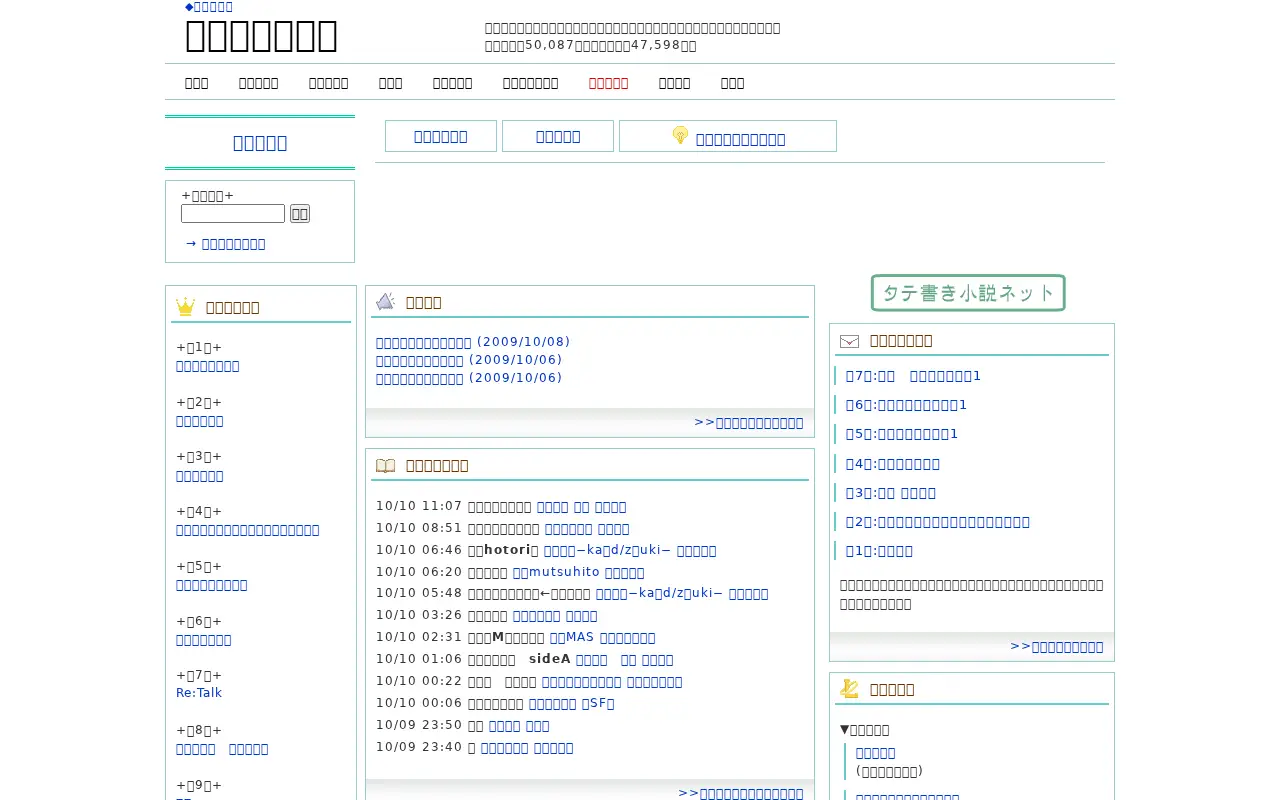Image resolution: width=1280 pixels, height=800 pixels.
Task: Click the crown icon in the ranking panel
Action: (x=185, y=307)
